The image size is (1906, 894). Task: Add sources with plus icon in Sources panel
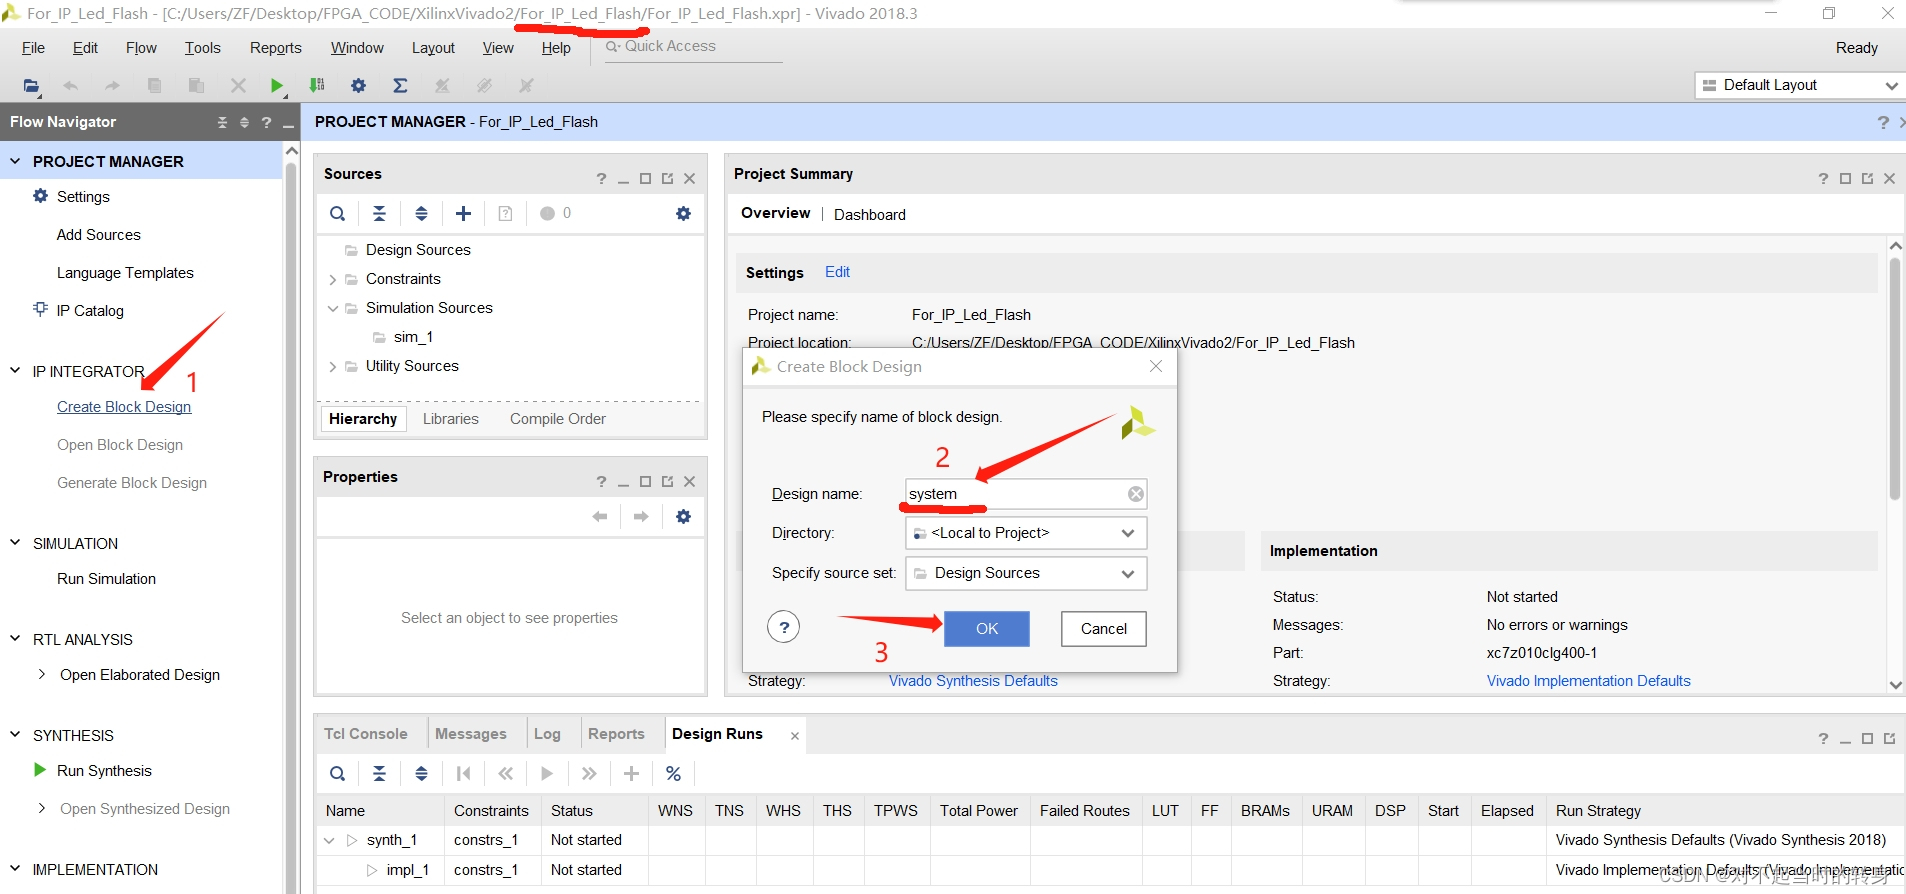tap(463, 213)
